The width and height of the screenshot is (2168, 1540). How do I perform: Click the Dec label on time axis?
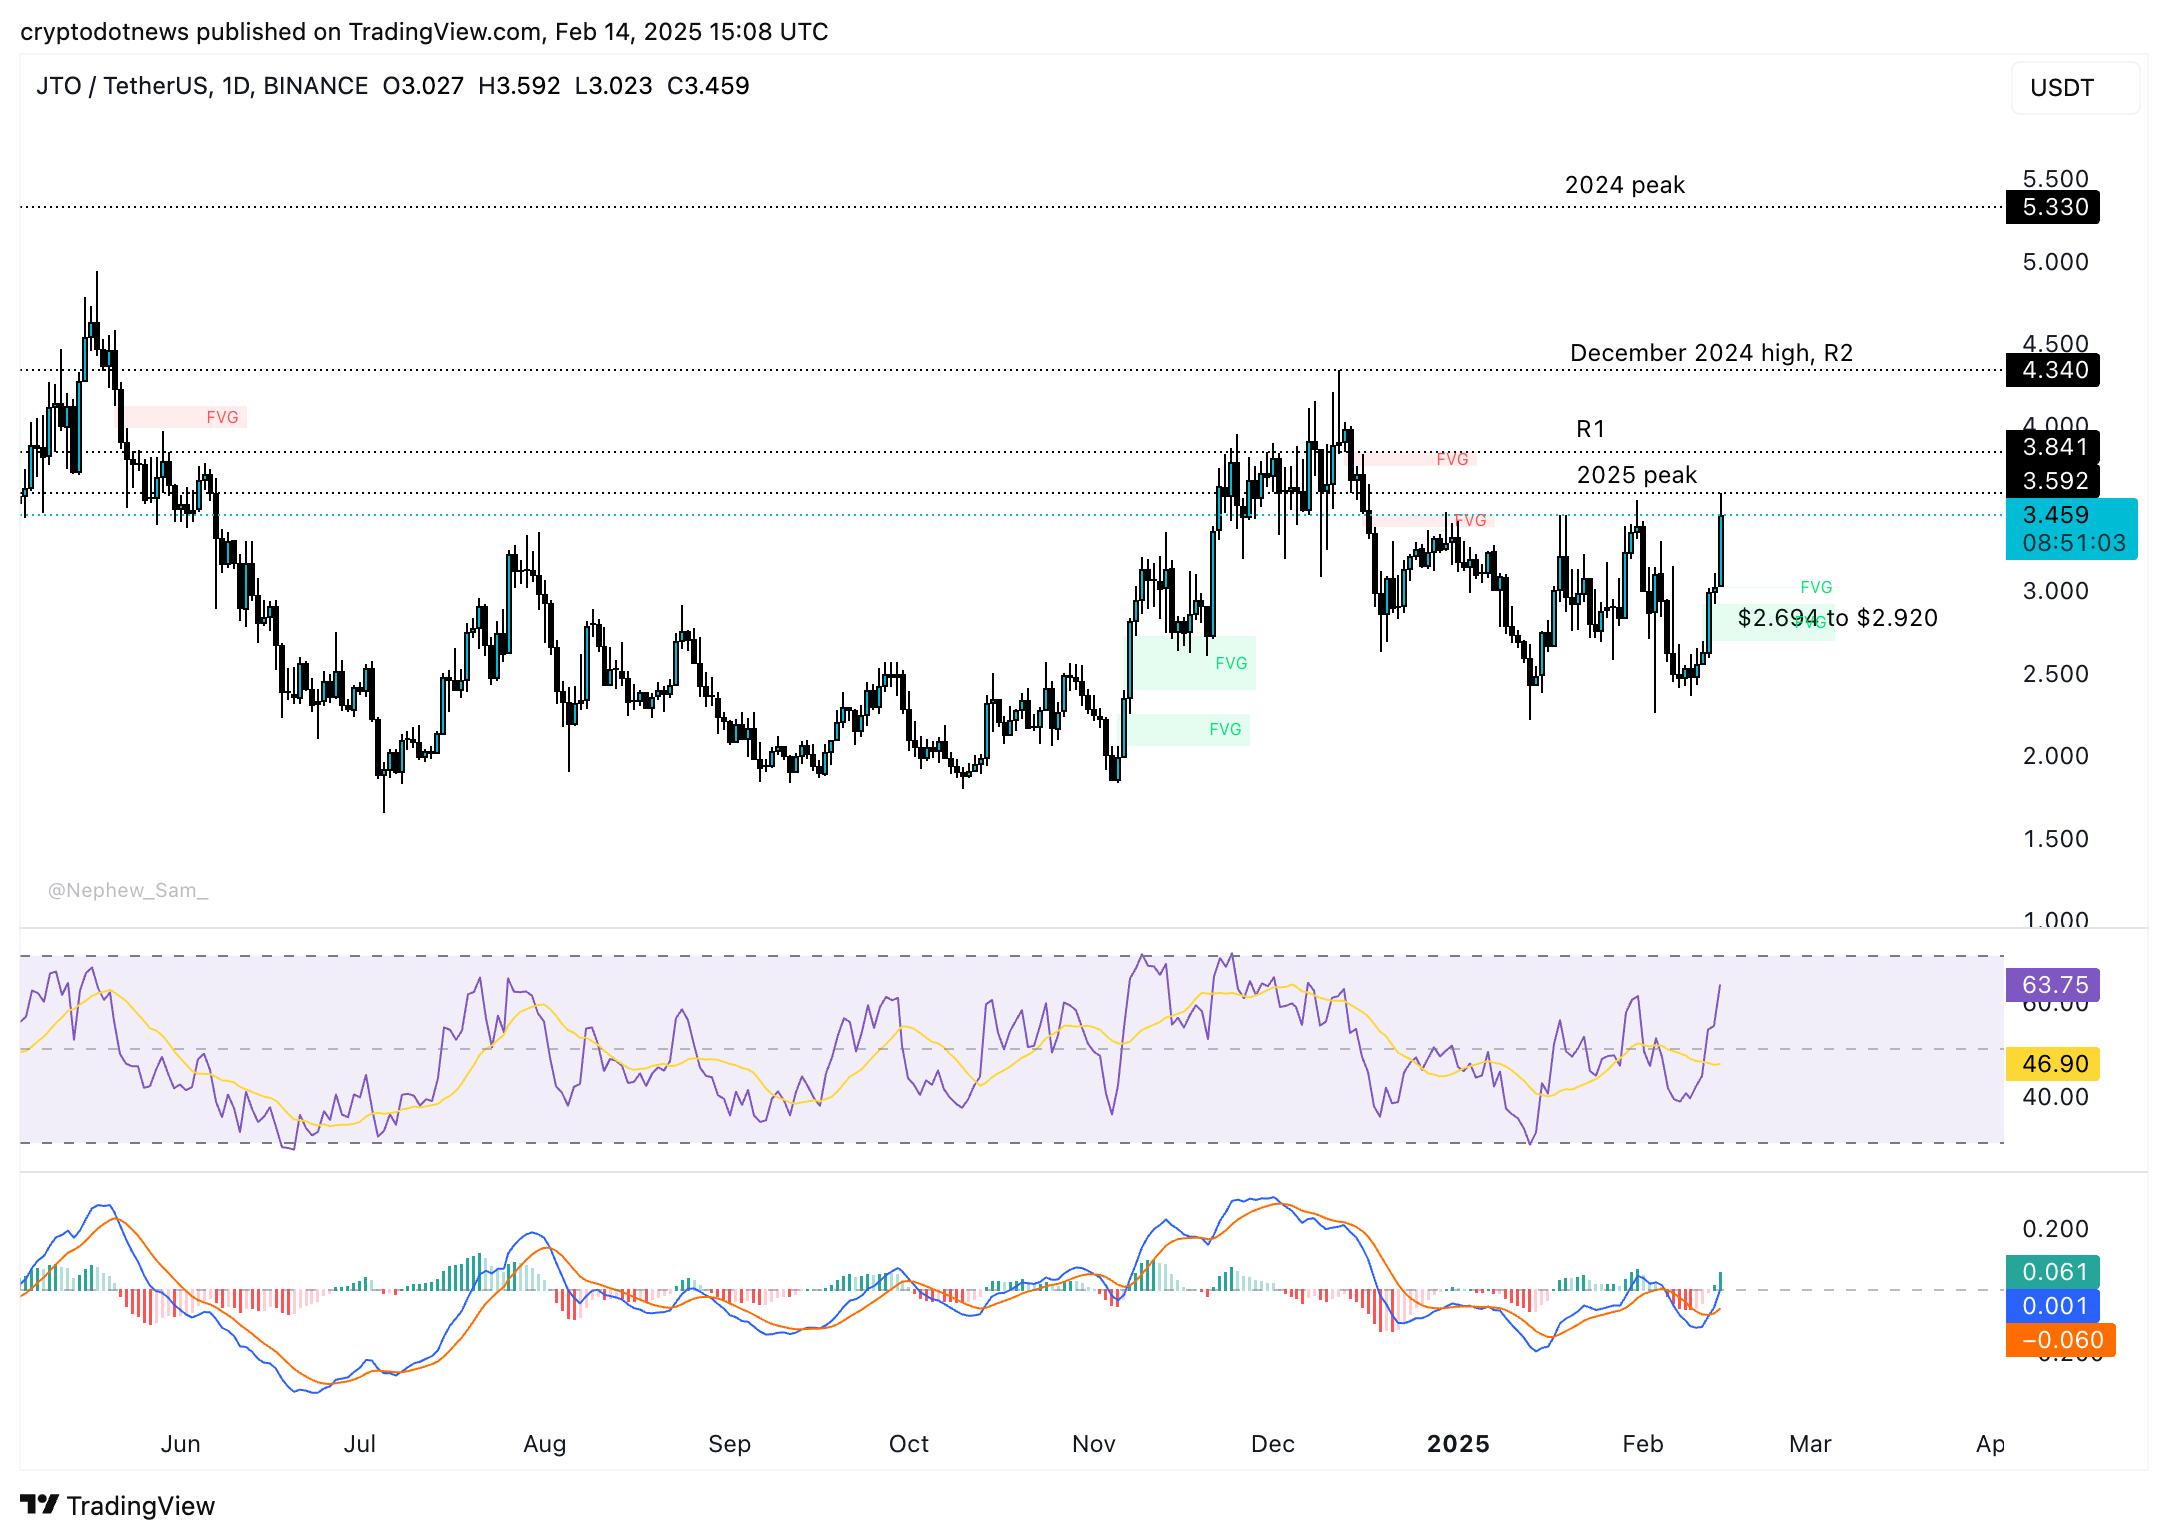pos(1272,1444)
